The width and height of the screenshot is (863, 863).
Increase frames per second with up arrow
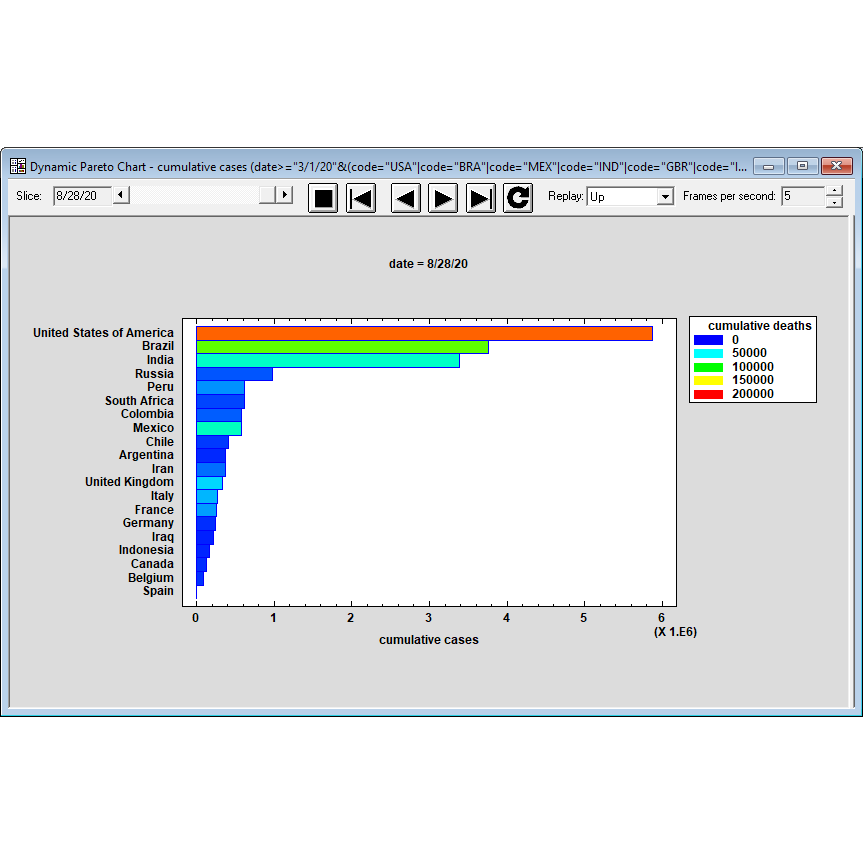834,191
